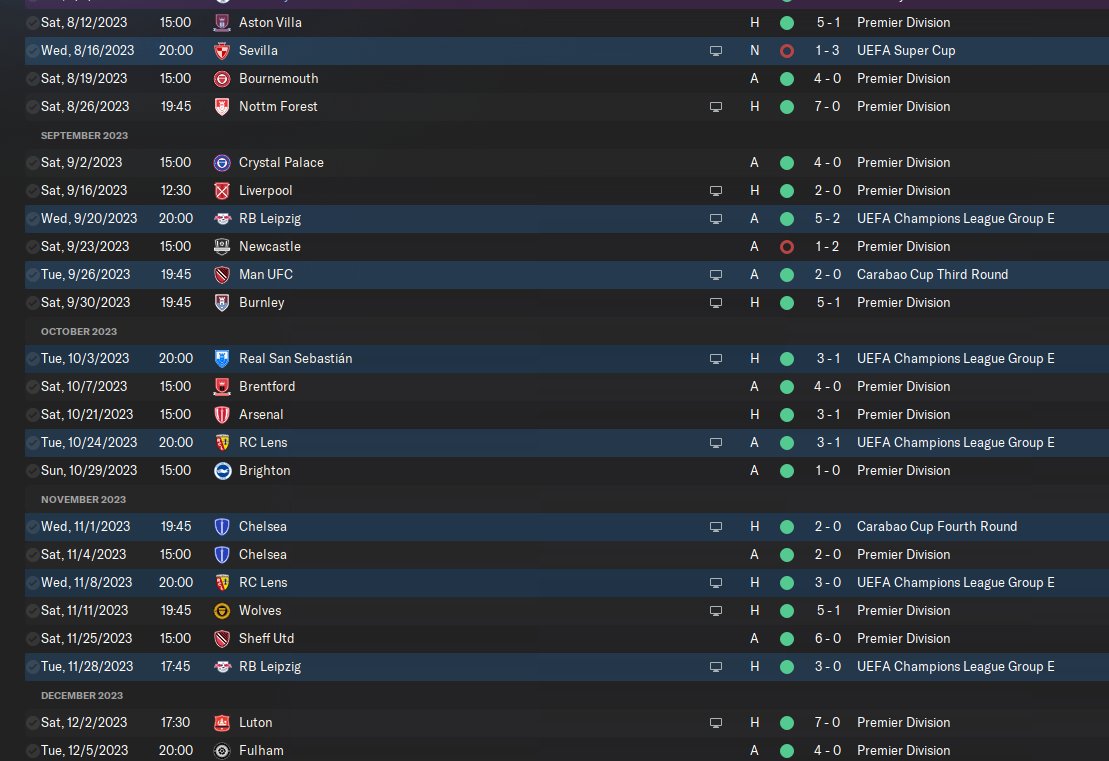Image resolution: width=1109 pixels, height=761 pixels.
Task: Click the TV icon on Nottm Forest row
Action: (x=715, y=106)
